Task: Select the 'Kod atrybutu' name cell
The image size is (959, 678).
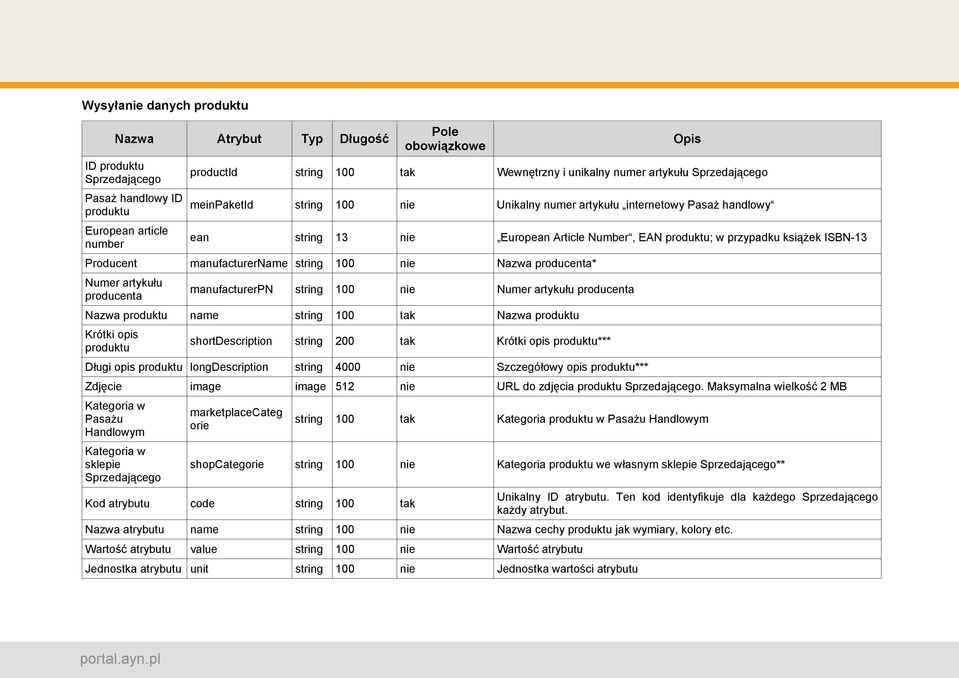Action: click(x=134, y=504)
